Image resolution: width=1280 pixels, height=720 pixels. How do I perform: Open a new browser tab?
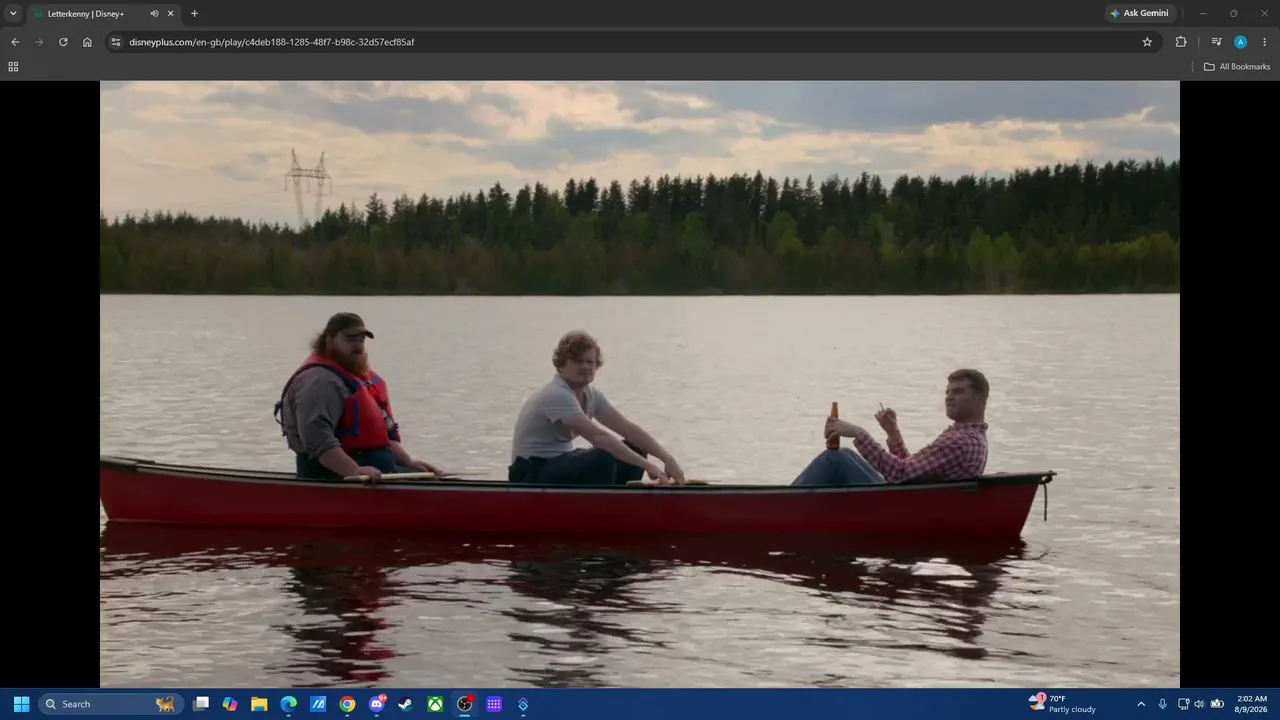(194, 13)
